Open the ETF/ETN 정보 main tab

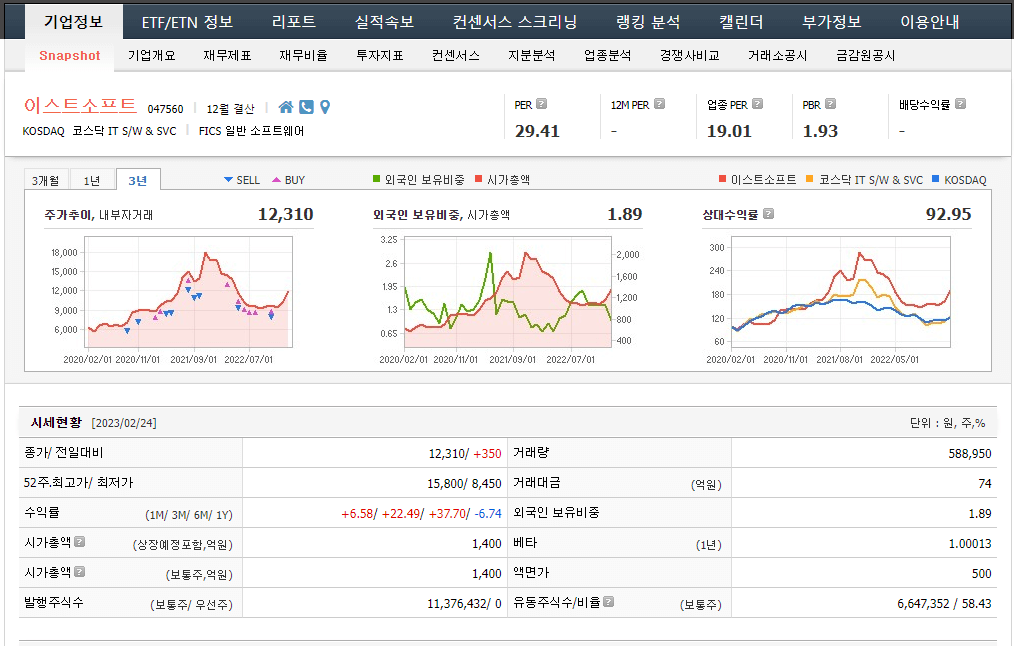coord(187,22)
